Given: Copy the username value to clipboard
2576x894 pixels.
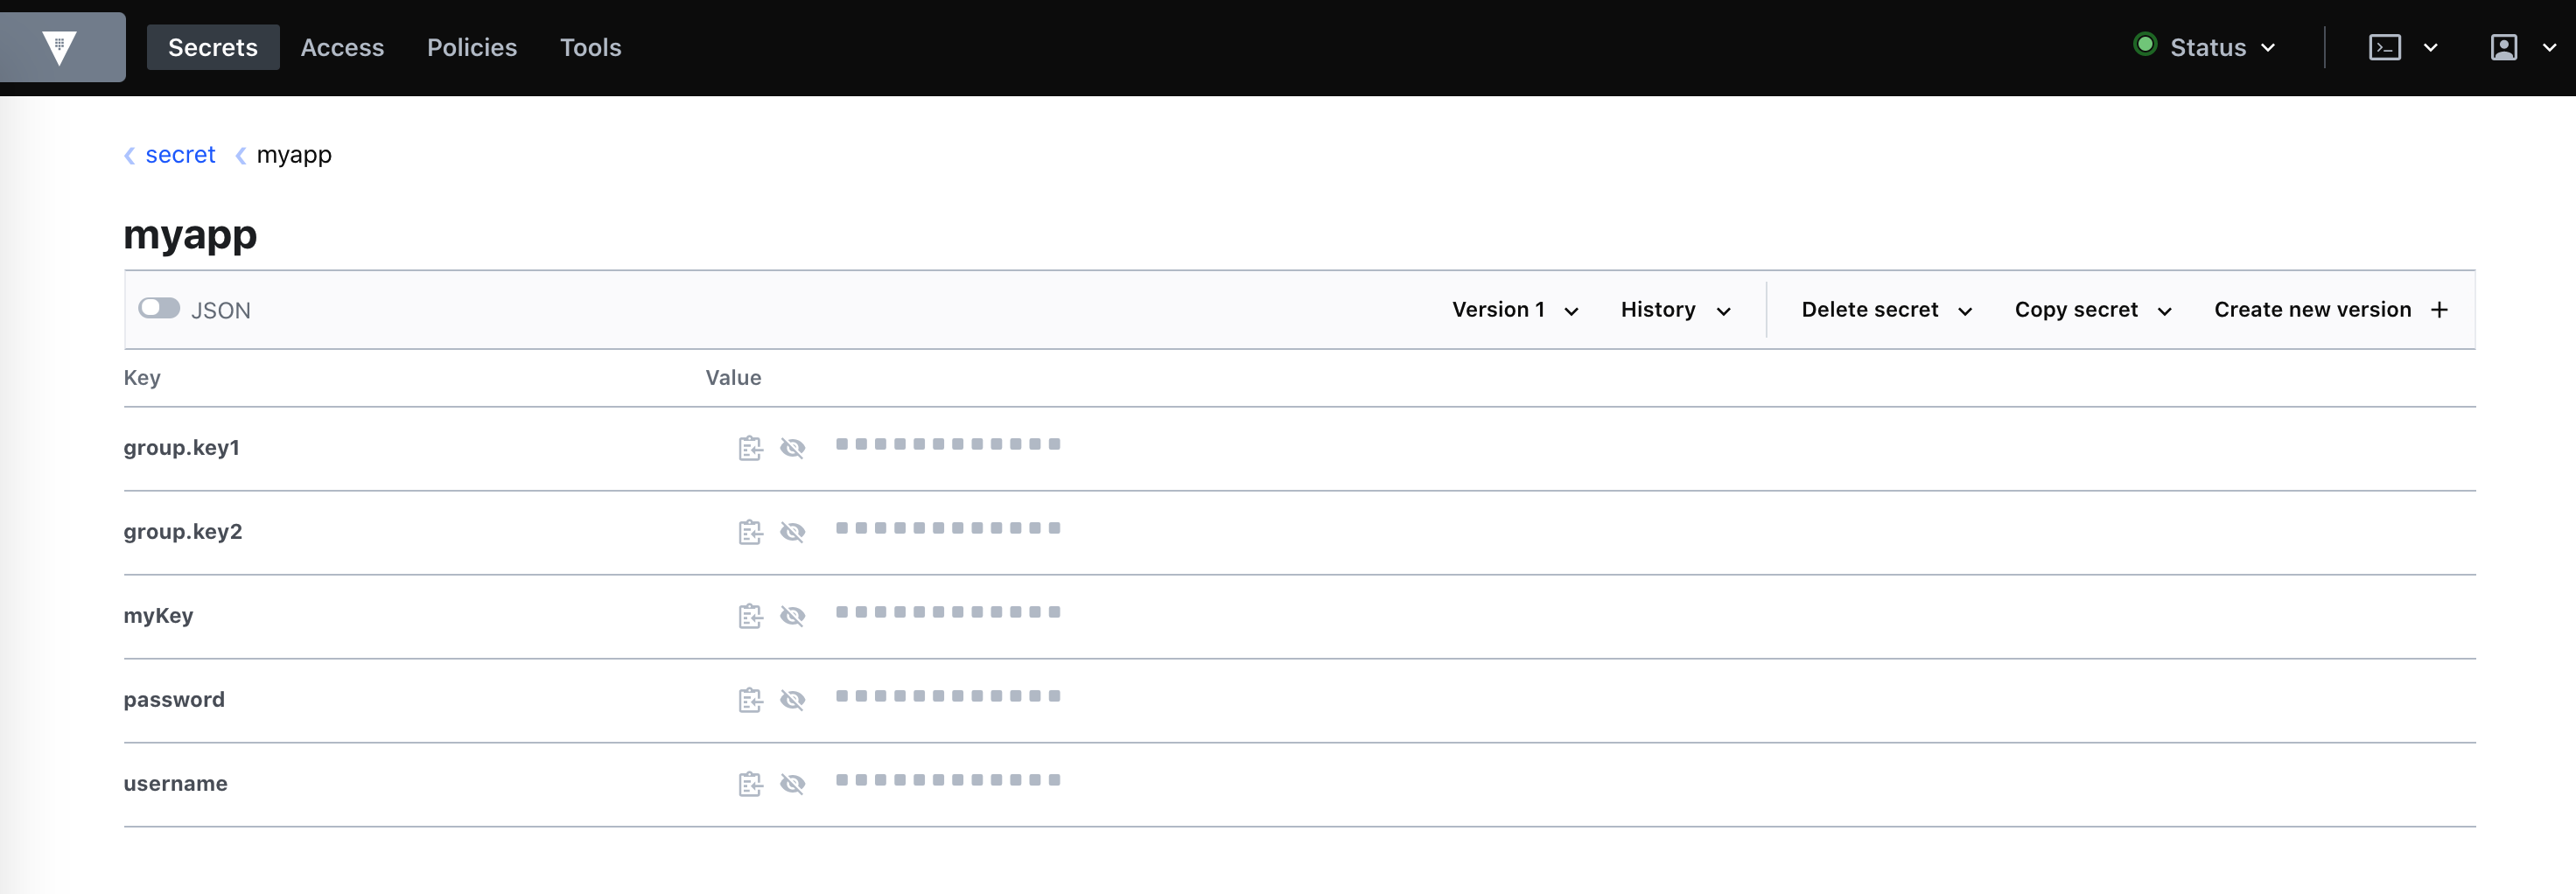Looking at the screenshot, I should (x=750, y=784).
